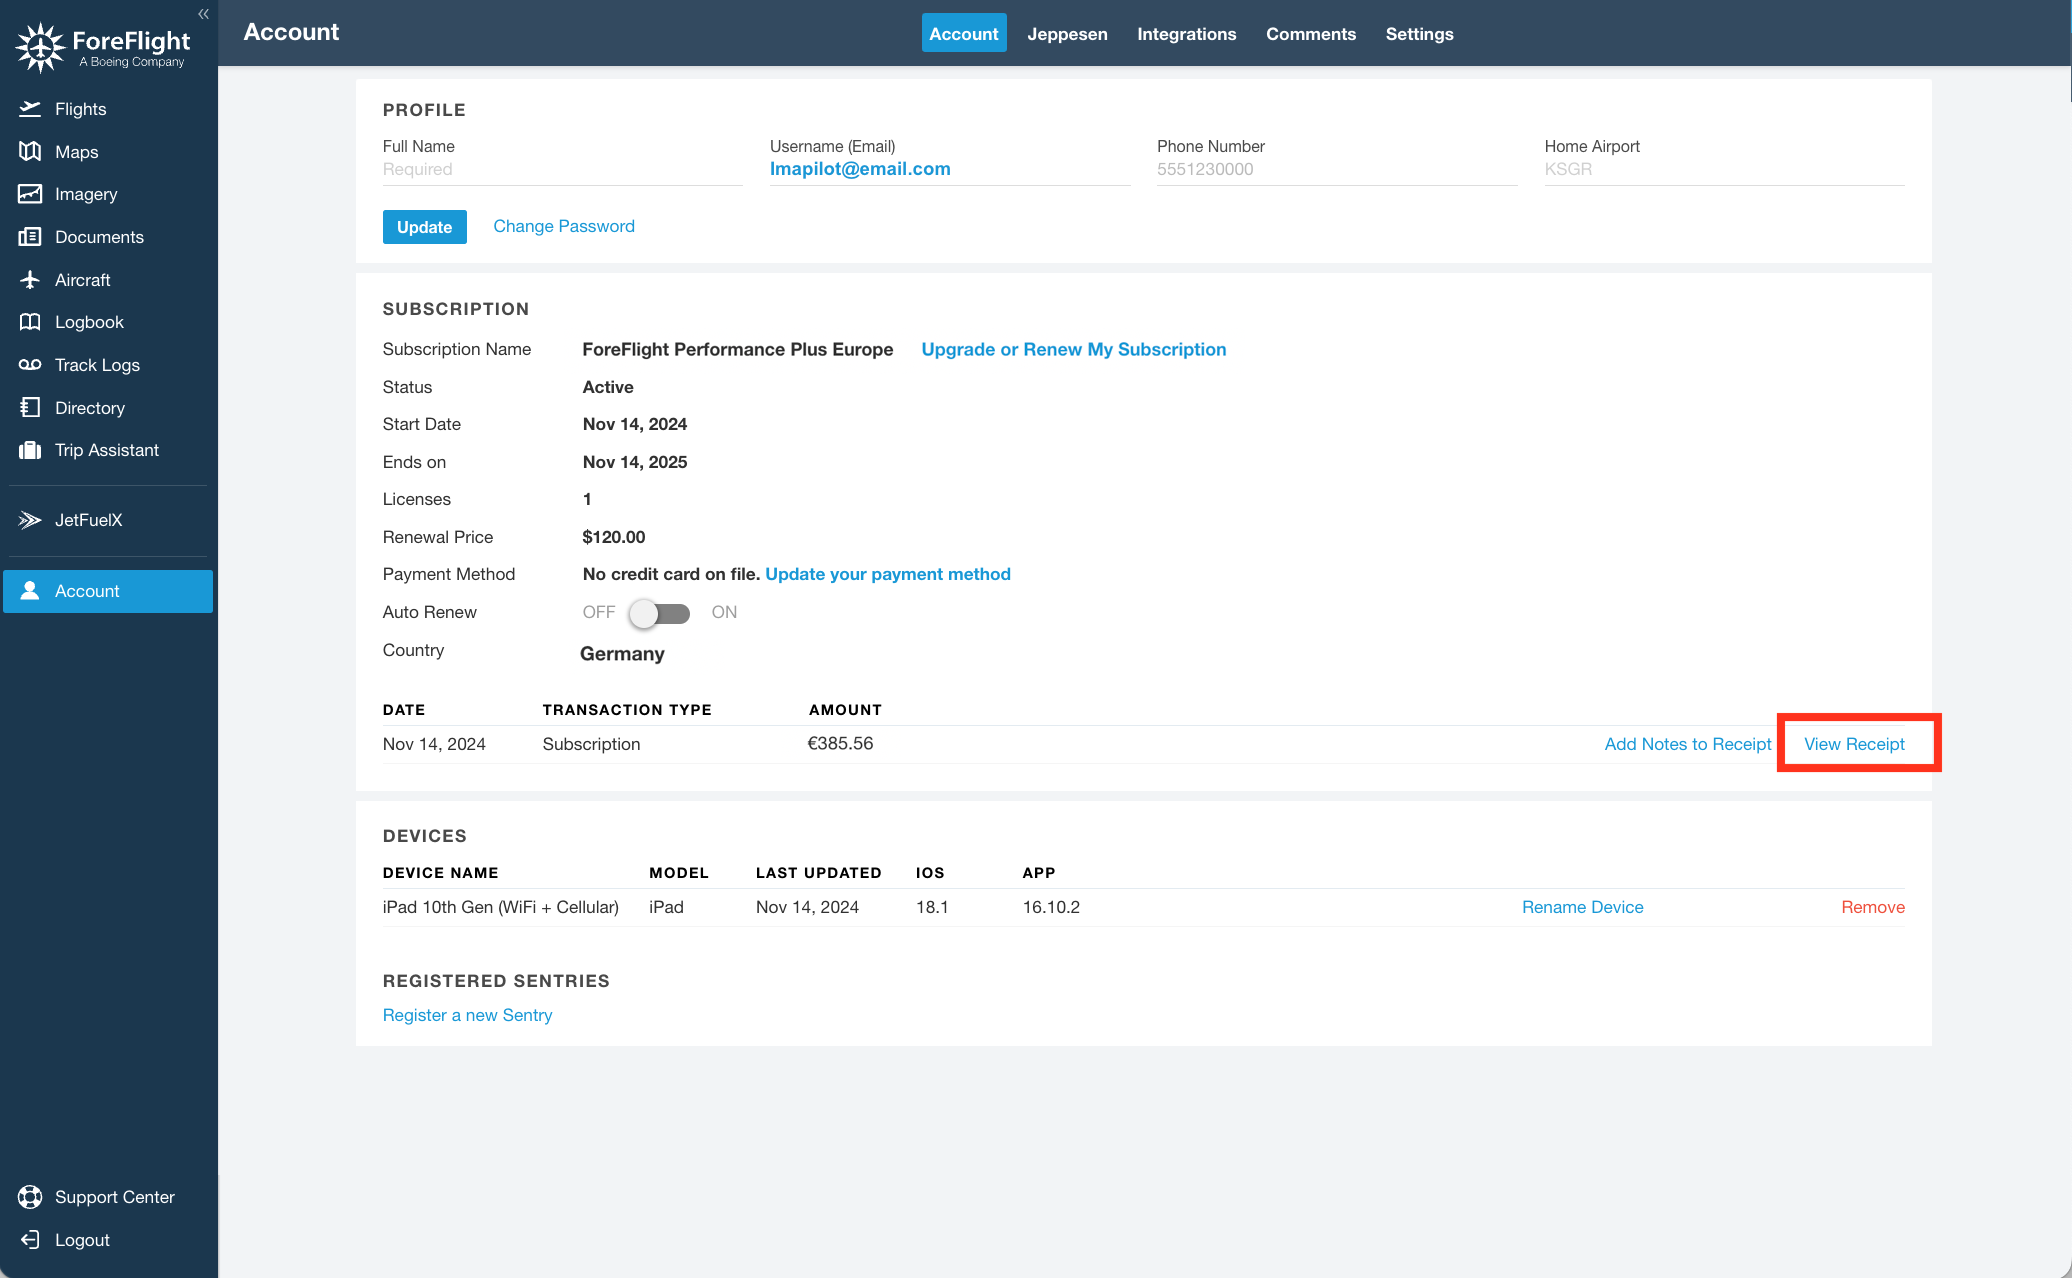The width and height of the screenshot is (2072, 1278).
Task: Open the Maps sidebar icon
Action: click(x=30, y=152)
